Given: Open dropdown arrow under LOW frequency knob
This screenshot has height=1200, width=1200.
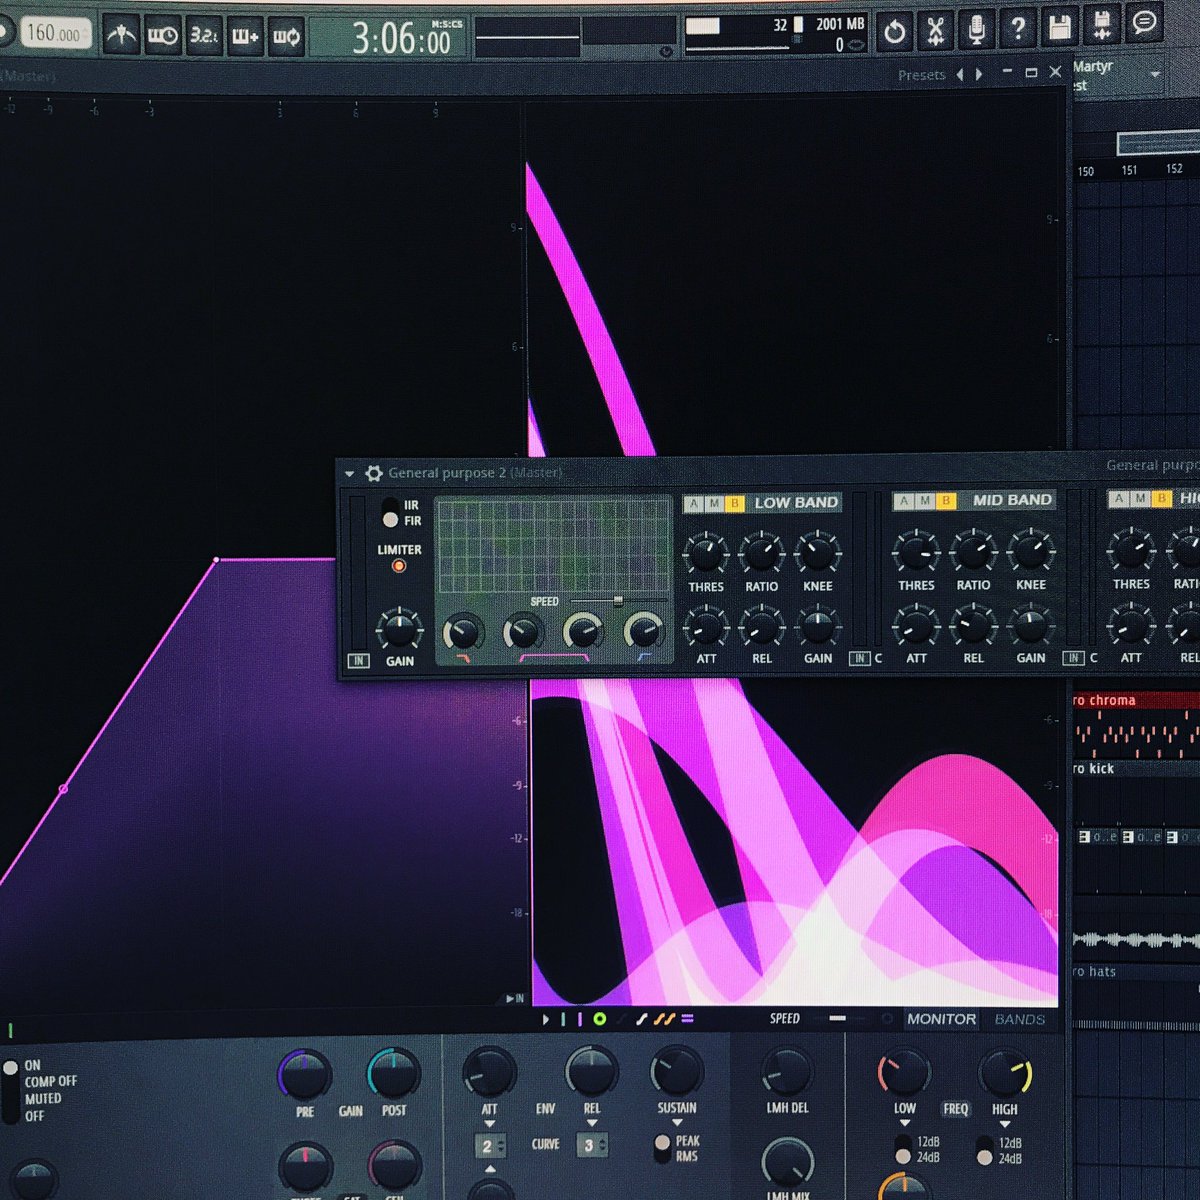Looking at the screenshot, I should (x=904, y=1124).
